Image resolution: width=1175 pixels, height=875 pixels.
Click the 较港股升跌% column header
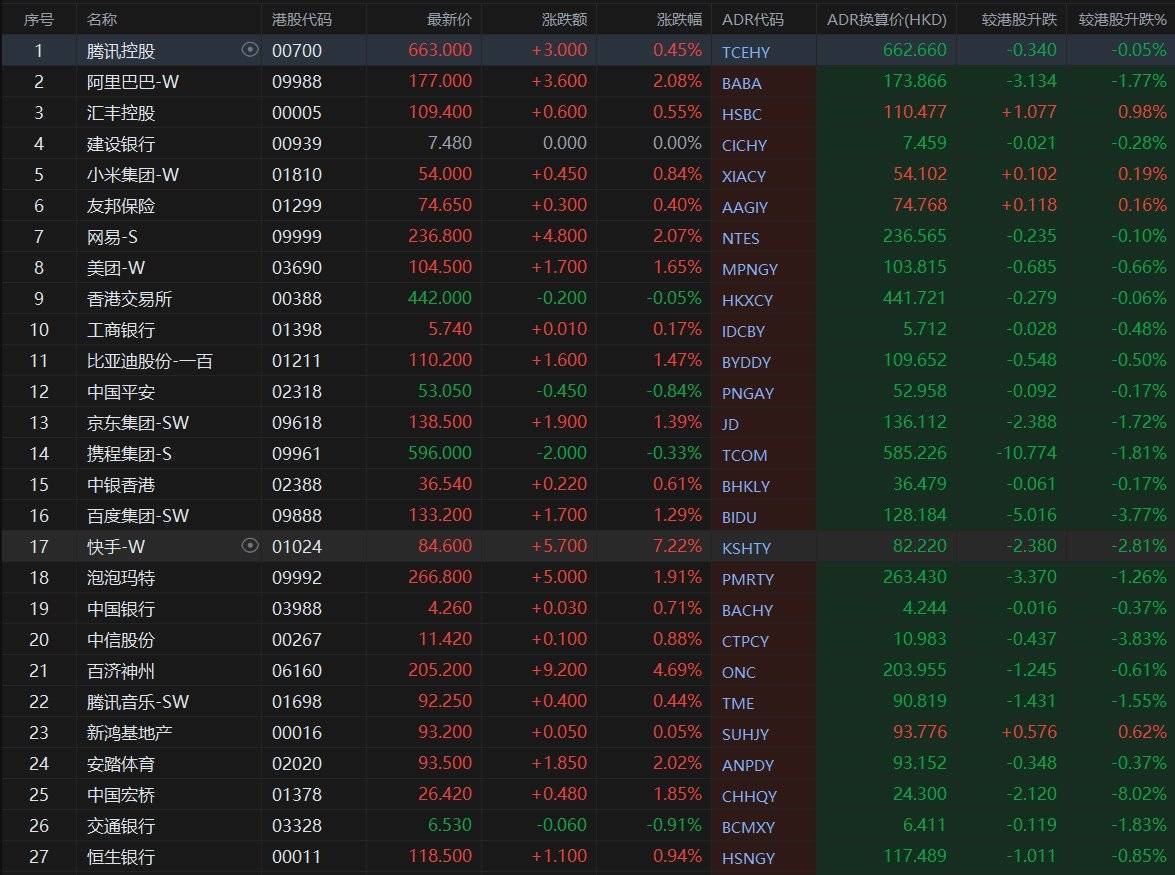(x=1122, y=19)
